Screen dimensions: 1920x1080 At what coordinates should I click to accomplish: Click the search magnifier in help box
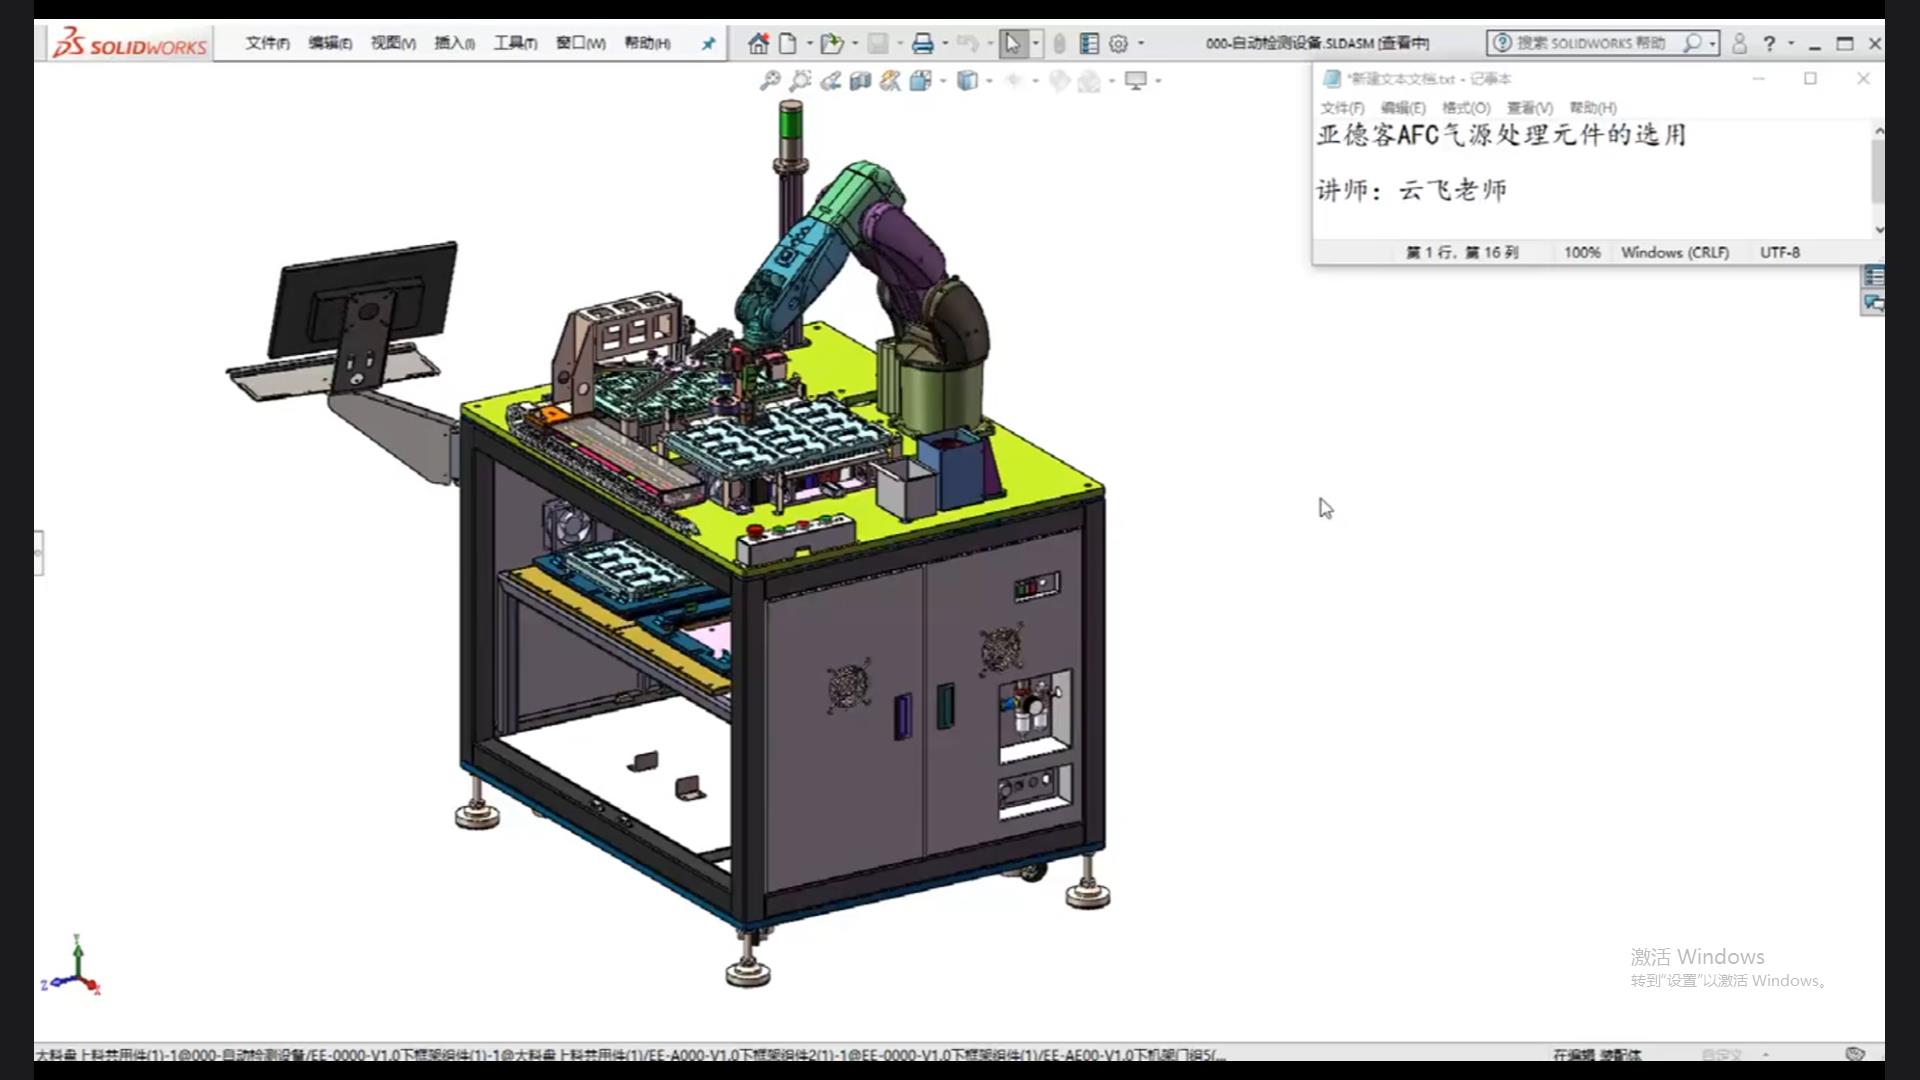(1692, 43)
